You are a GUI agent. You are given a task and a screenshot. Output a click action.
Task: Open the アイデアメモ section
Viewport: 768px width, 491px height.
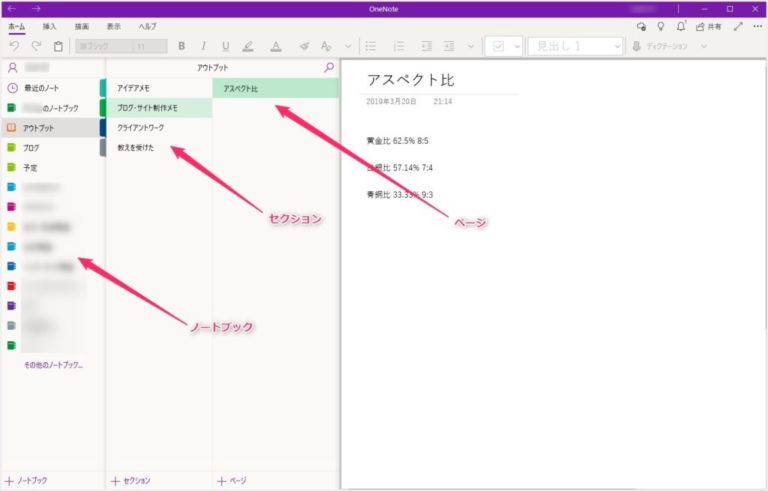tap(159, 88)
